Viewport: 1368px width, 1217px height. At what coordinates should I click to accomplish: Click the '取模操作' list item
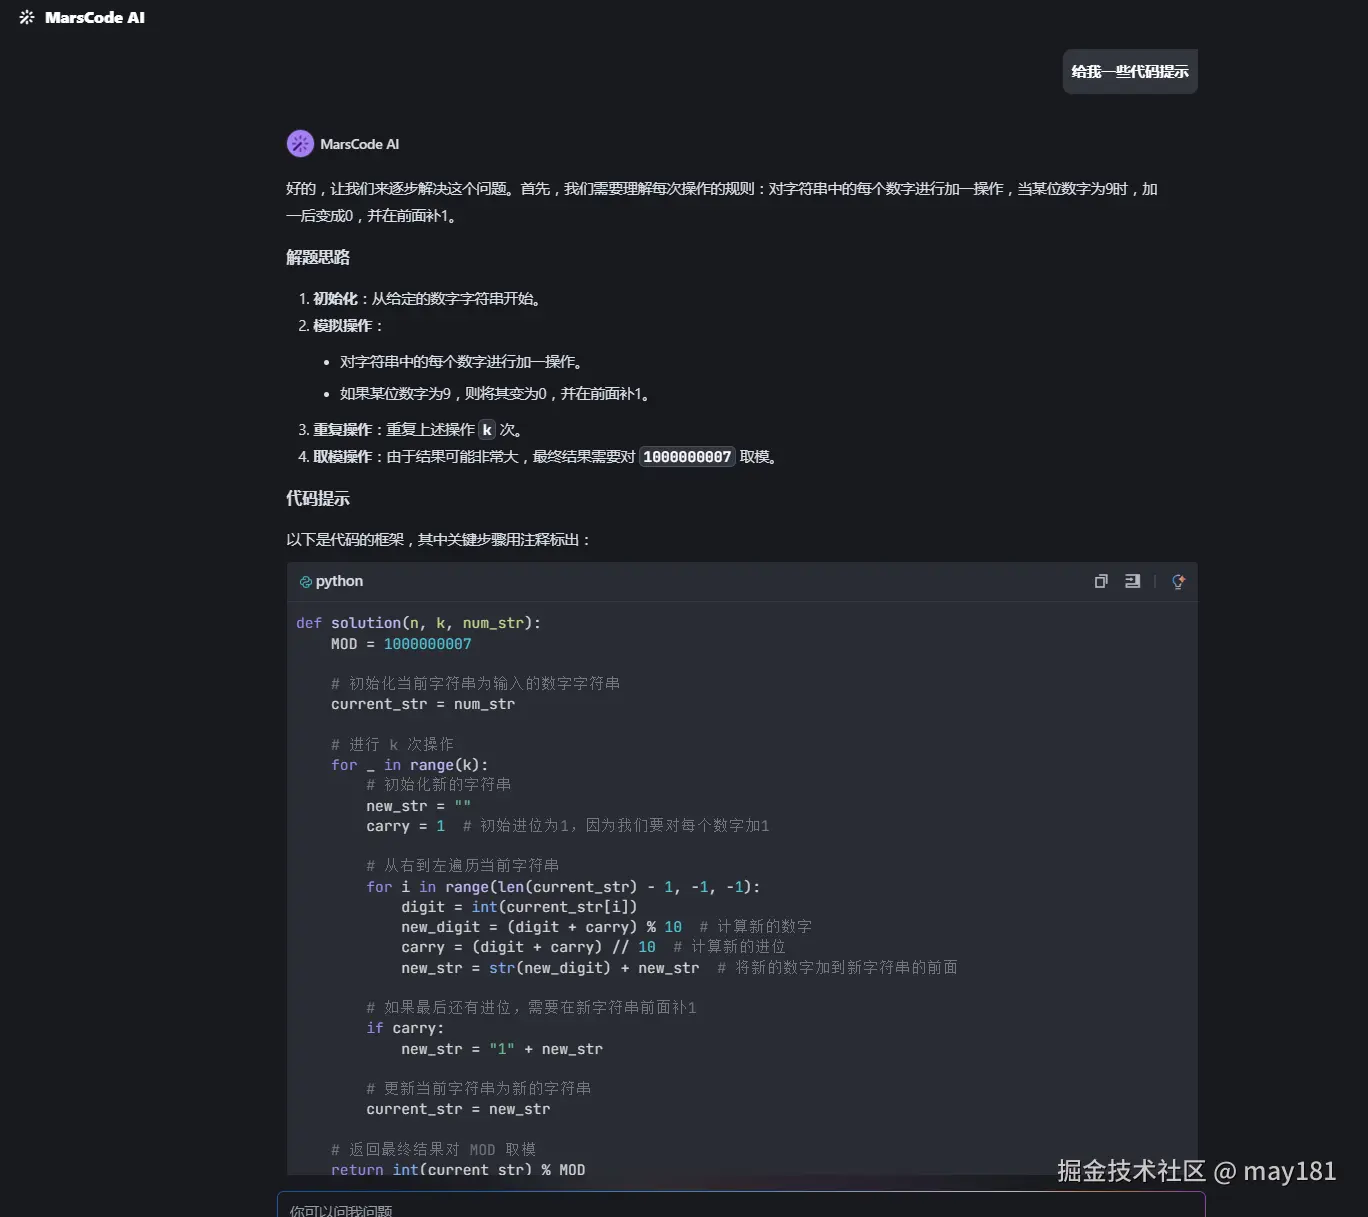pos(539,457)
